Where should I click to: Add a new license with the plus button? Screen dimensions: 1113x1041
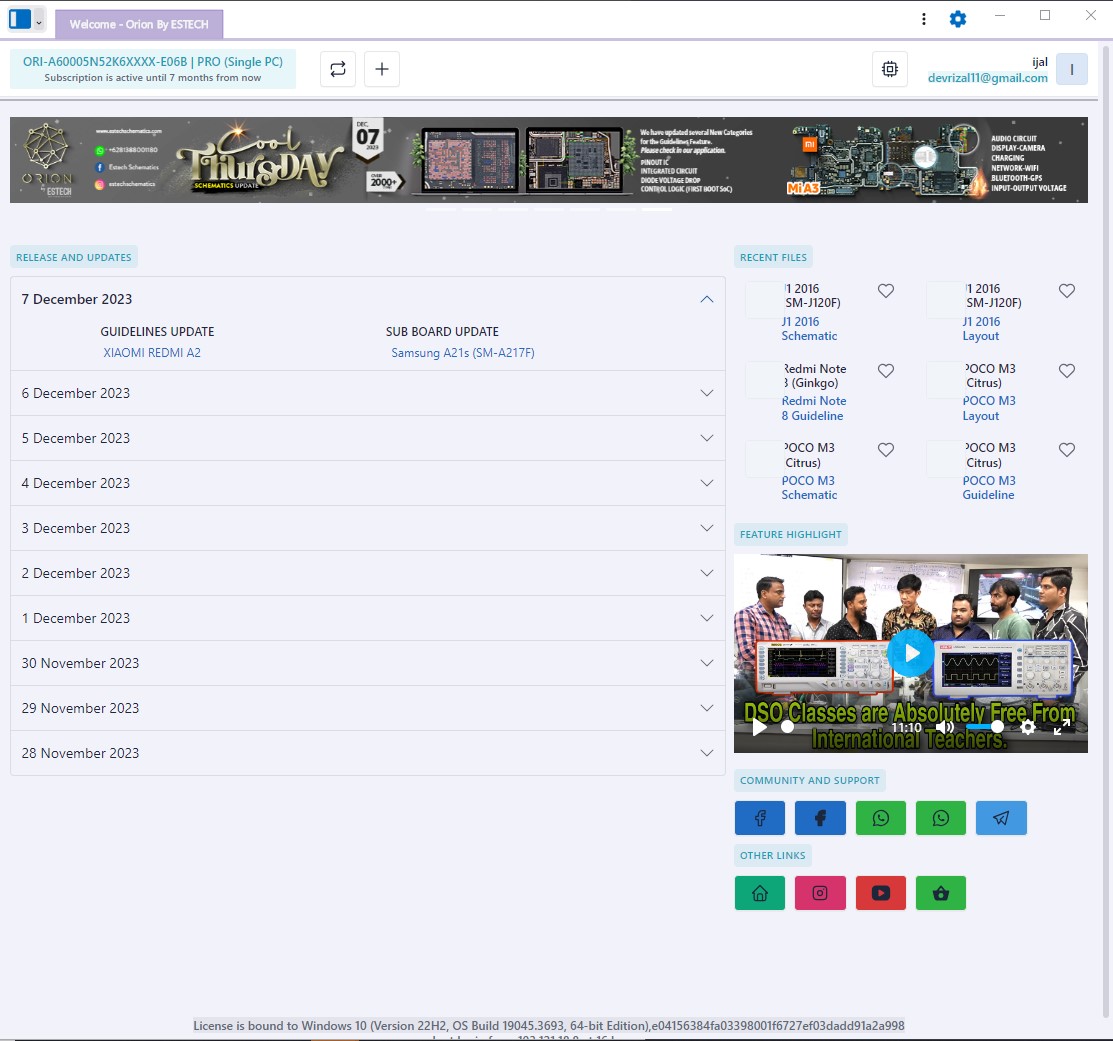click(x=382, y=69)
